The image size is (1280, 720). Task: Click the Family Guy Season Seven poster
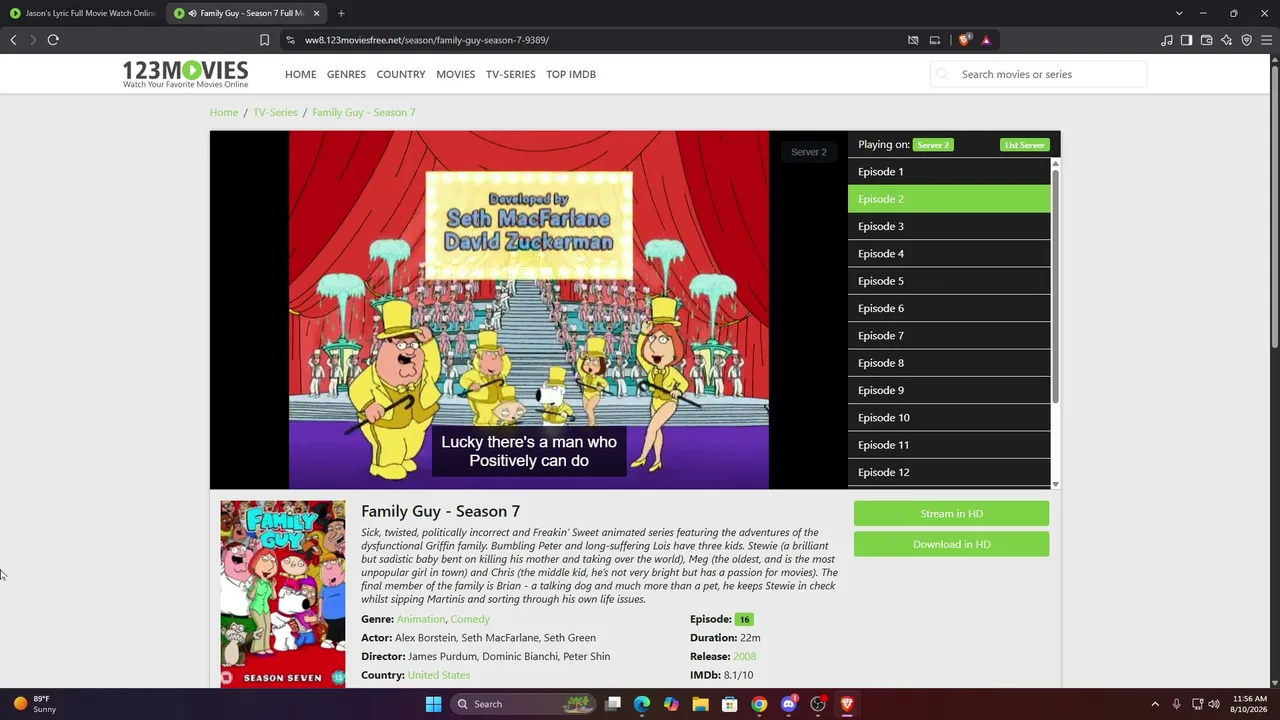(283, 594)
